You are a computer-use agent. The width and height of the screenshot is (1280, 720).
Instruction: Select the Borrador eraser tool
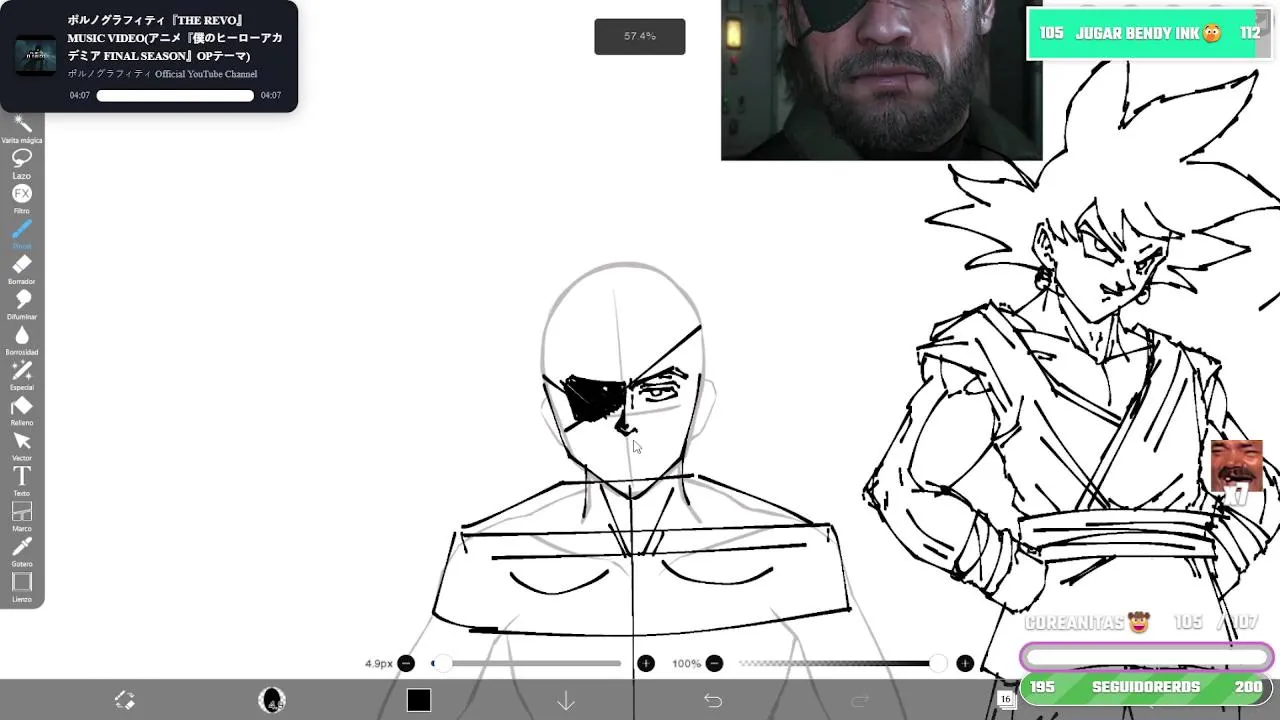tap(22, 268)
